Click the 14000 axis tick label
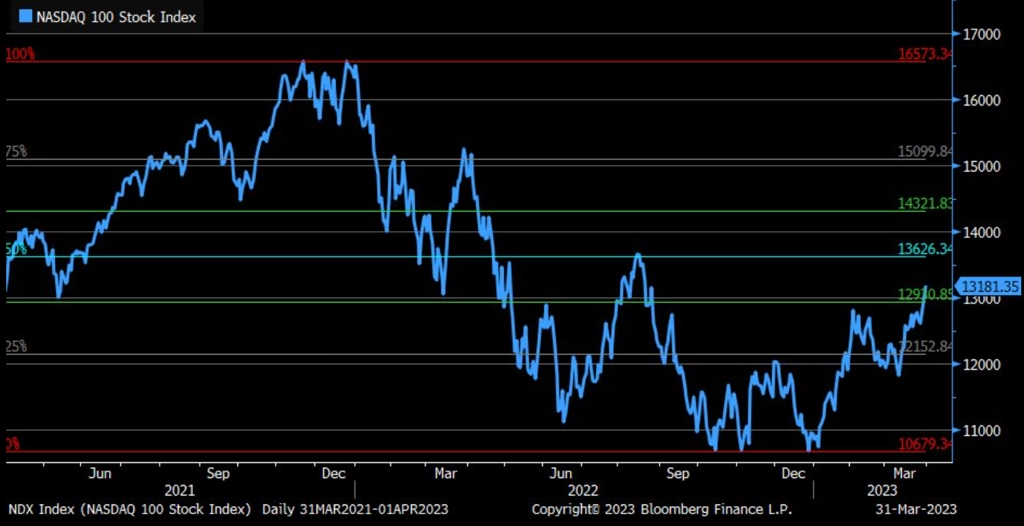1024x526 pixels. click(x=980, y=232)
